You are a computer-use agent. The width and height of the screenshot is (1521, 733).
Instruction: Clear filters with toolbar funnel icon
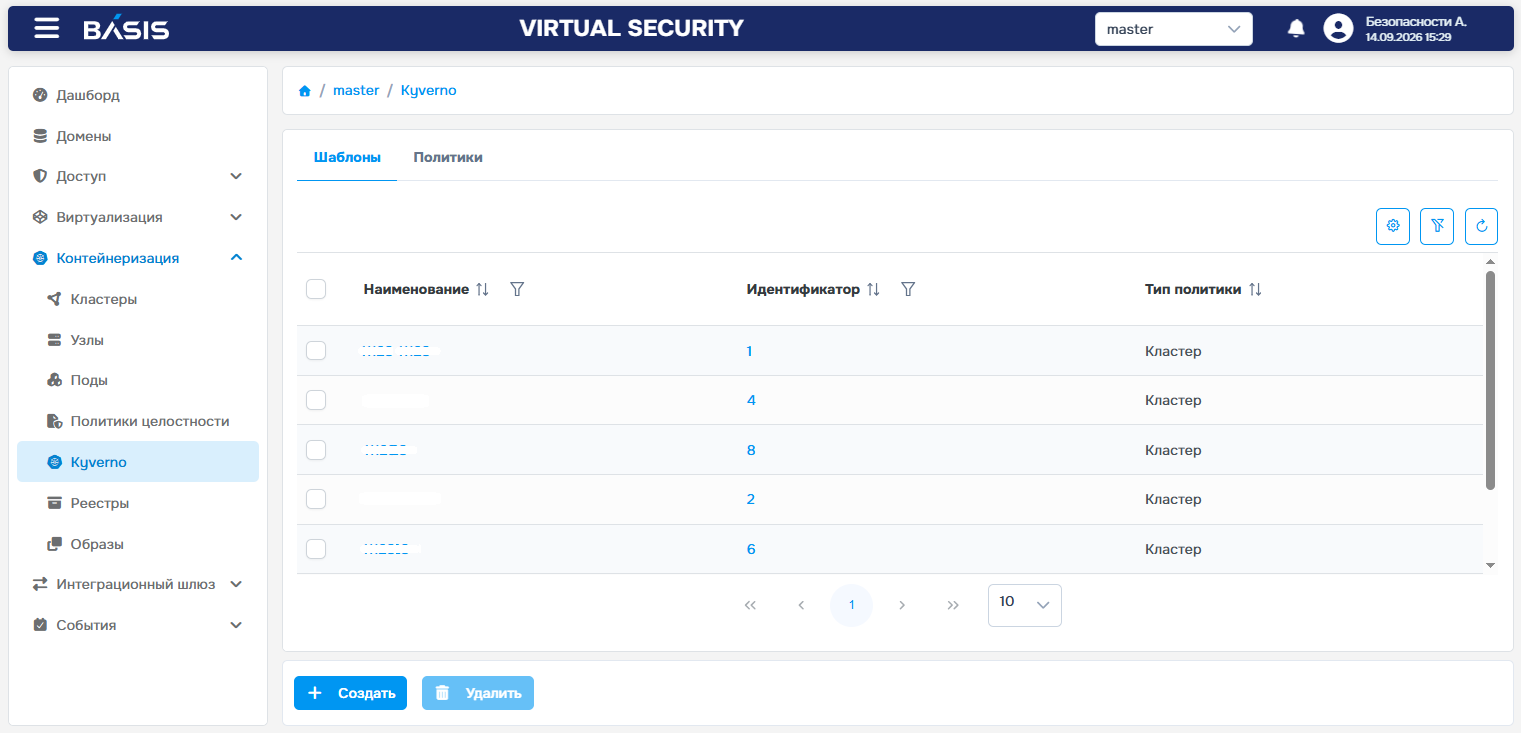[x=1437, y=226]
